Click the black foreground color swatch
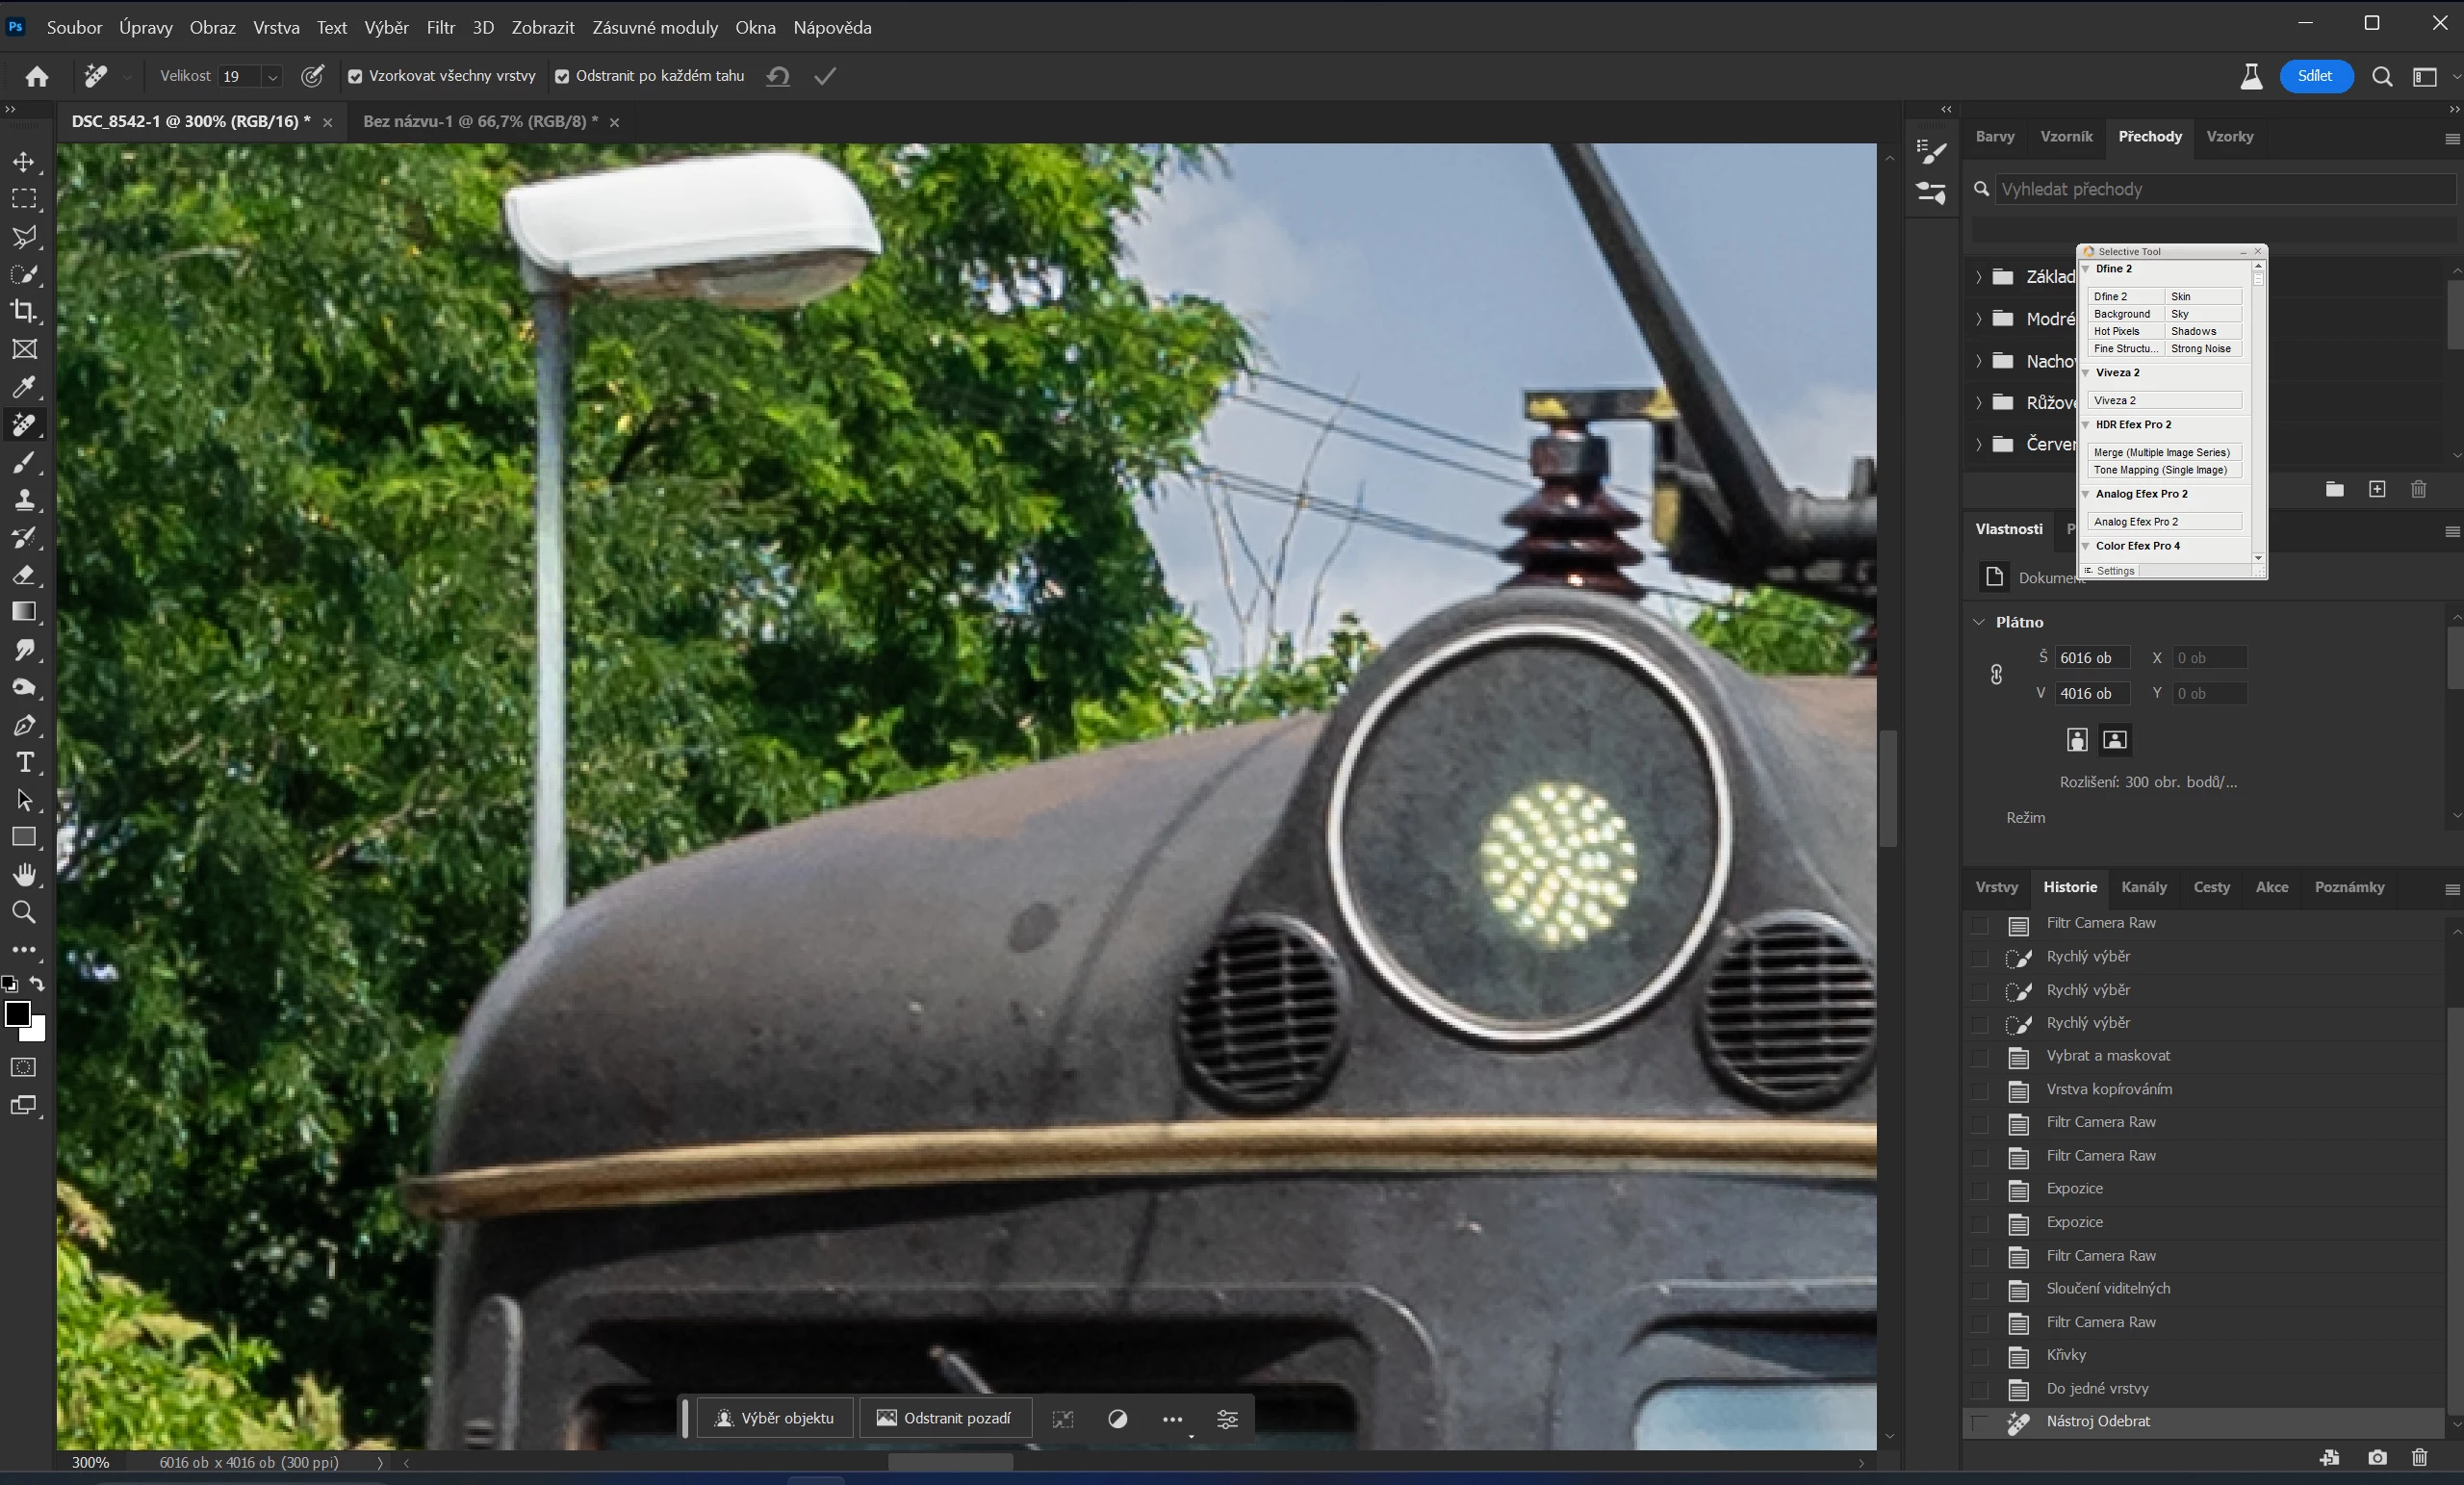 [x=17, y=1013]
